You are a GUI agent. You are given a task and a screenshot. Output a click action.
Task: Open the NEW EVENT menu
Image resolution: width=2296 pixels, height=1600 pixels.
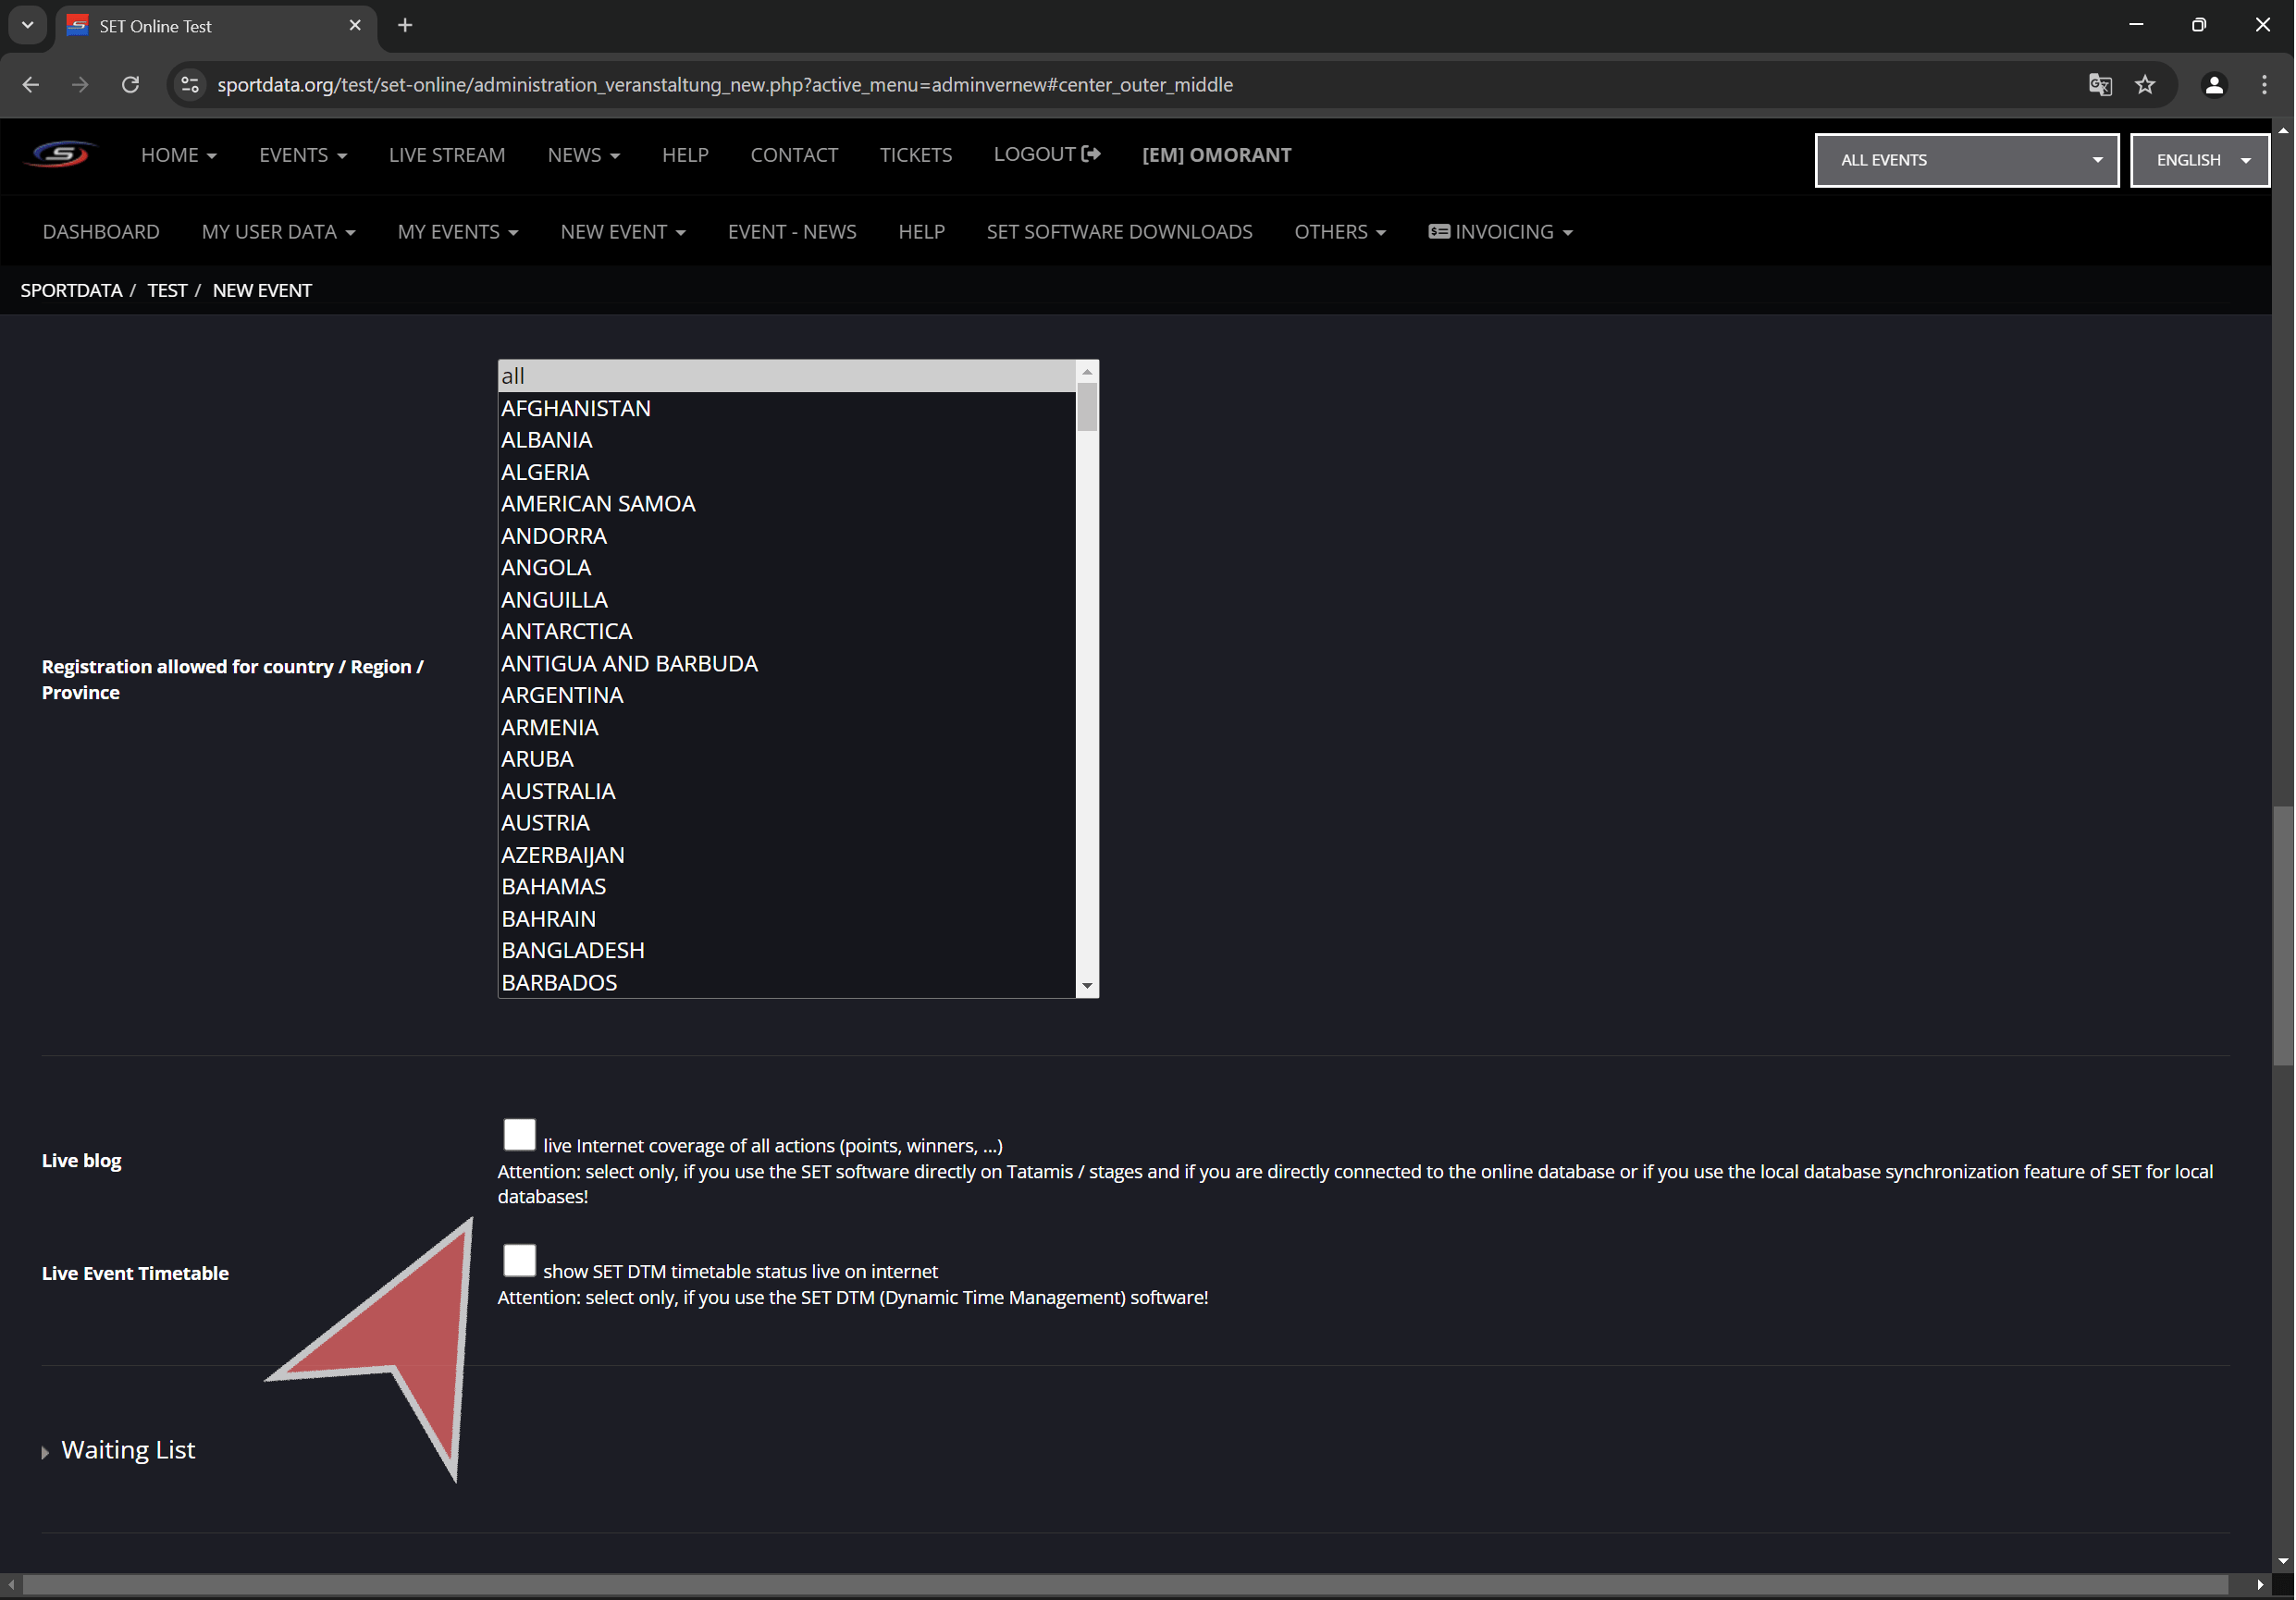622,232
